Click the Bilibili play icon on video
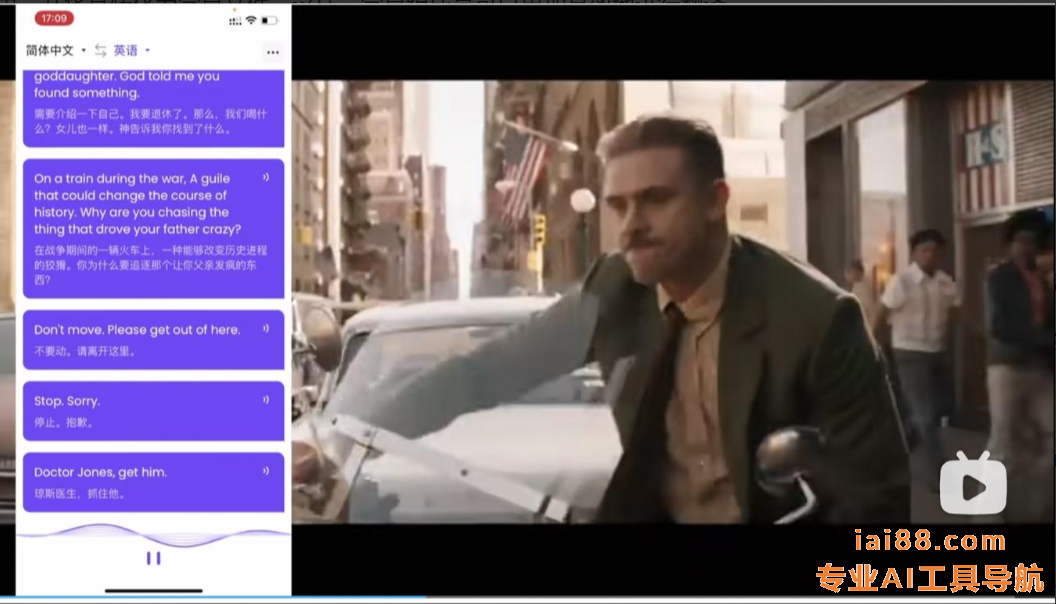1056x604 pixels. coord(973,484)
